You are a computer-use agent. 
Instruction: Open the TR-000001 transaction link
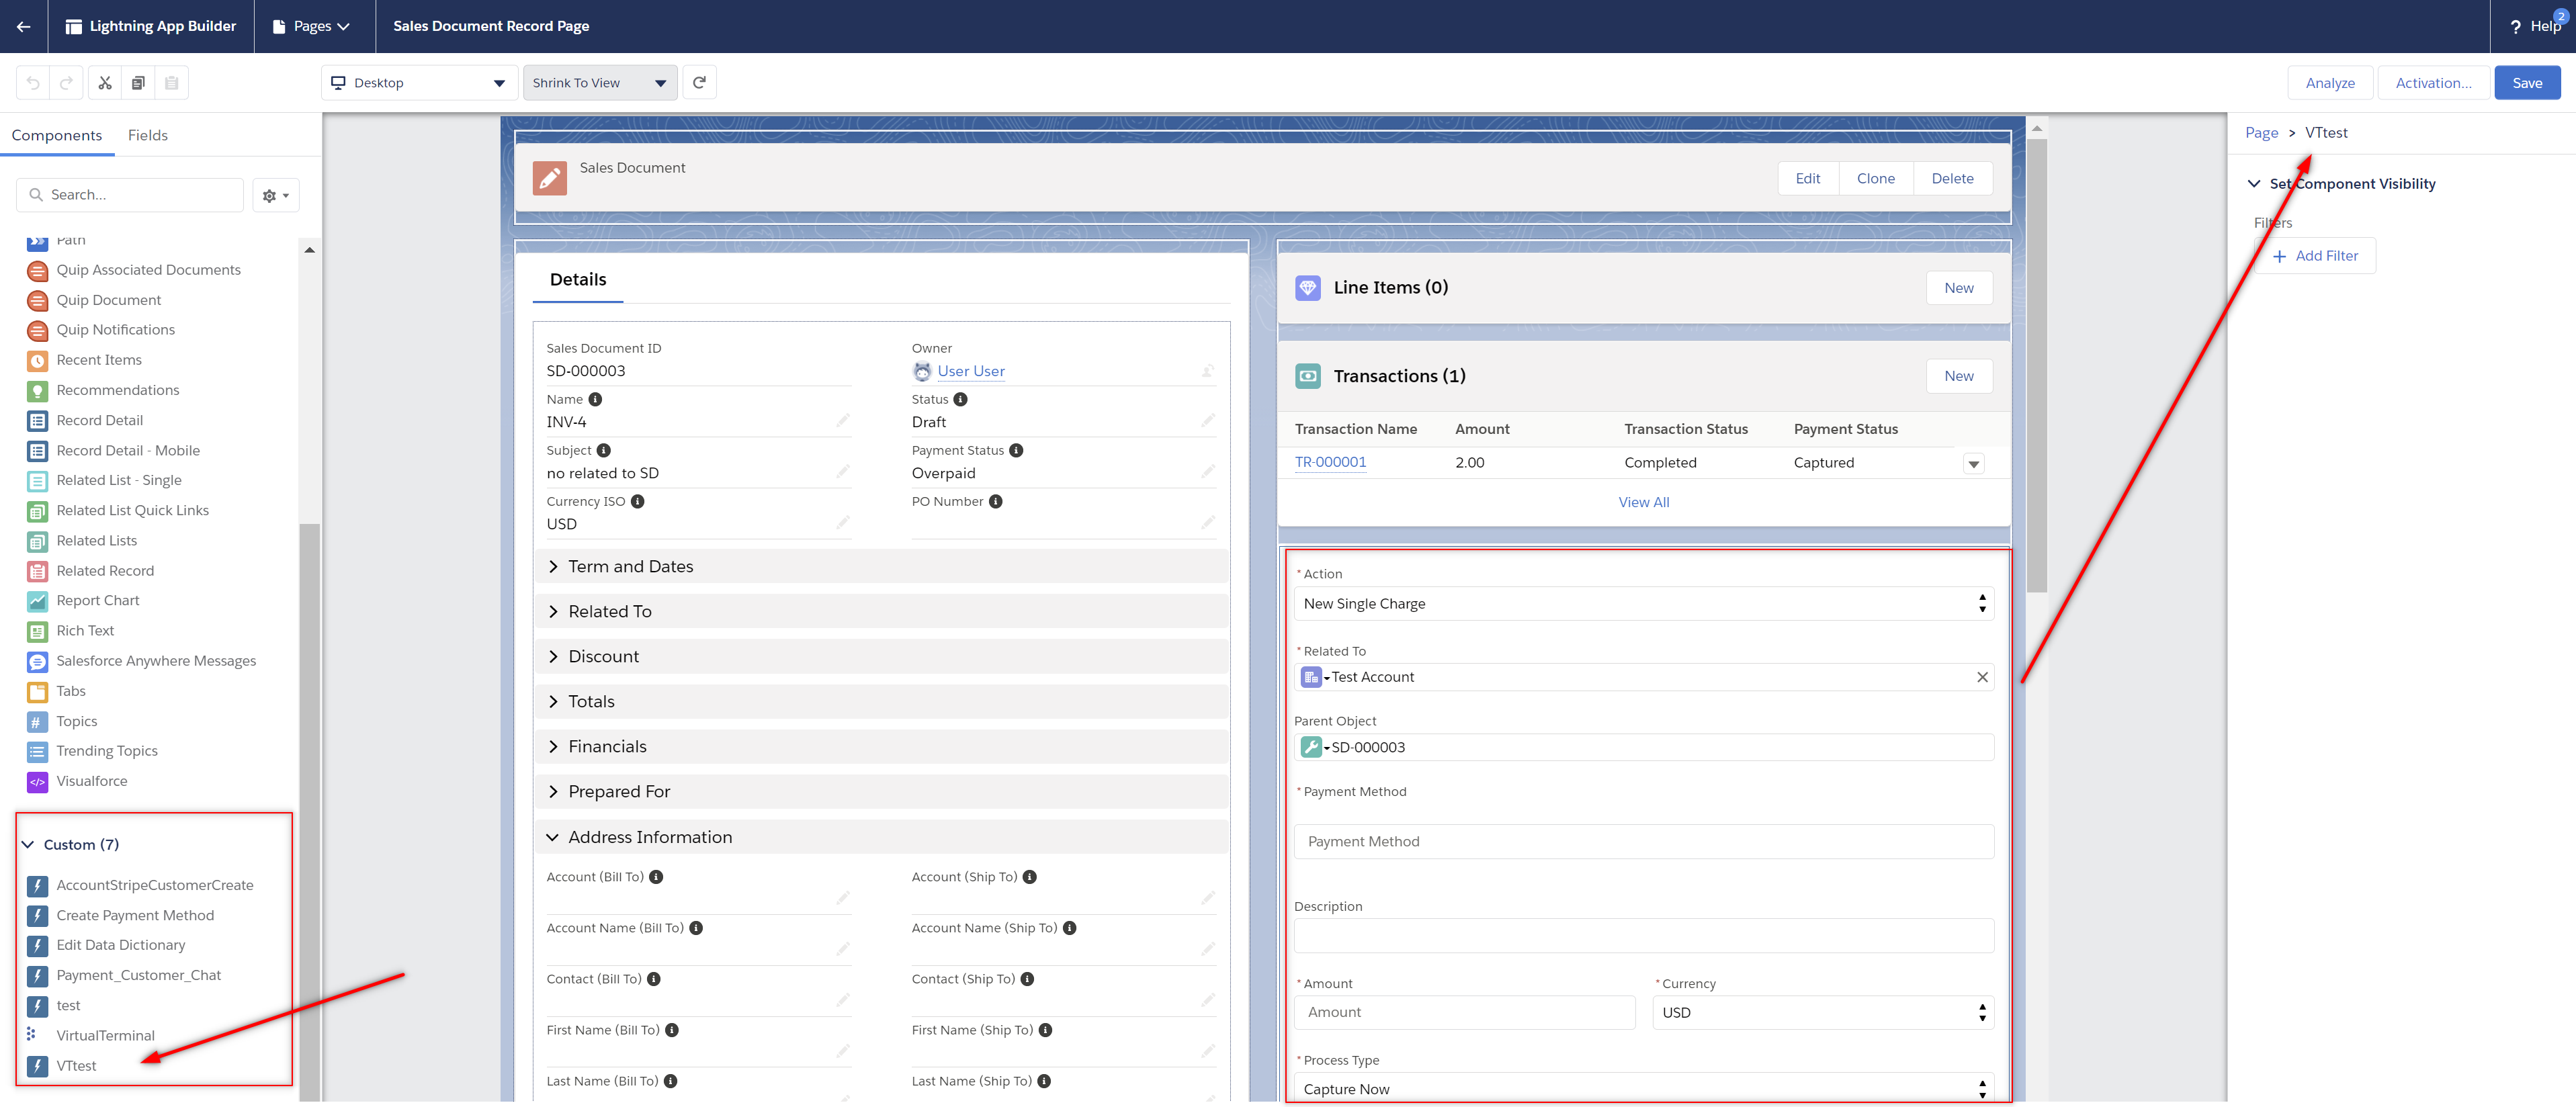click(1330, 462)
